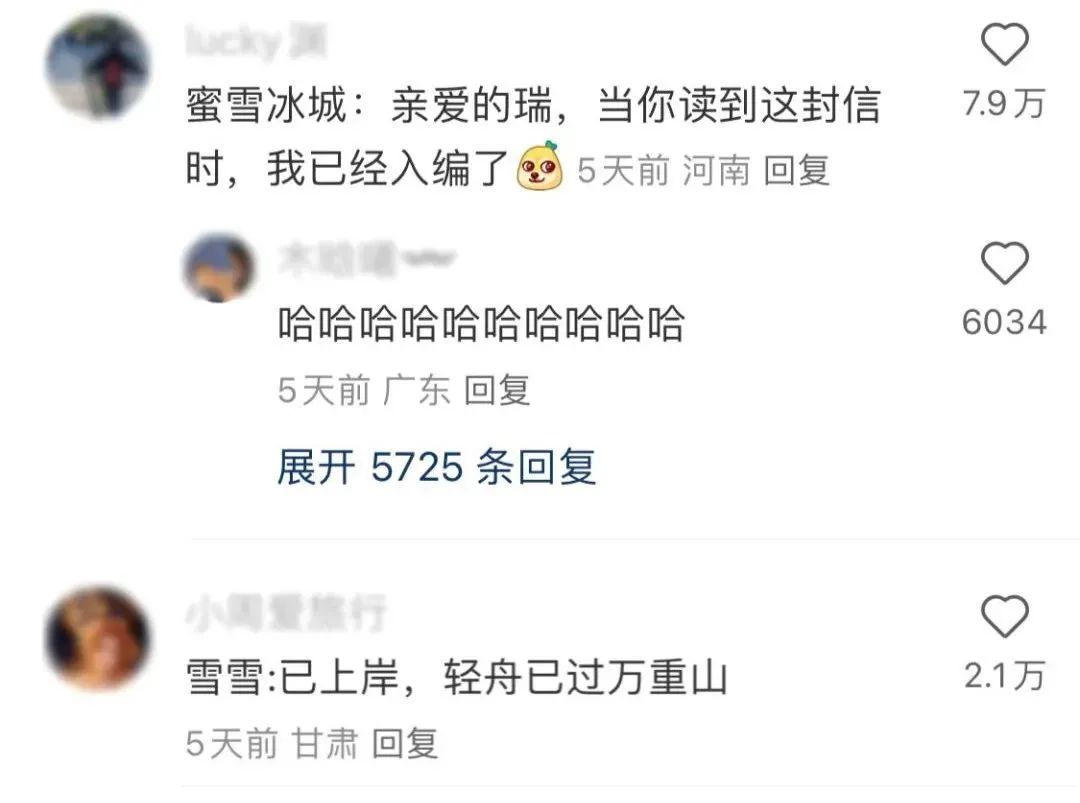This screenshot has height=803, width=1080.
Task: Open the username above 雪雪:已上岸
Action: point(285,613)
